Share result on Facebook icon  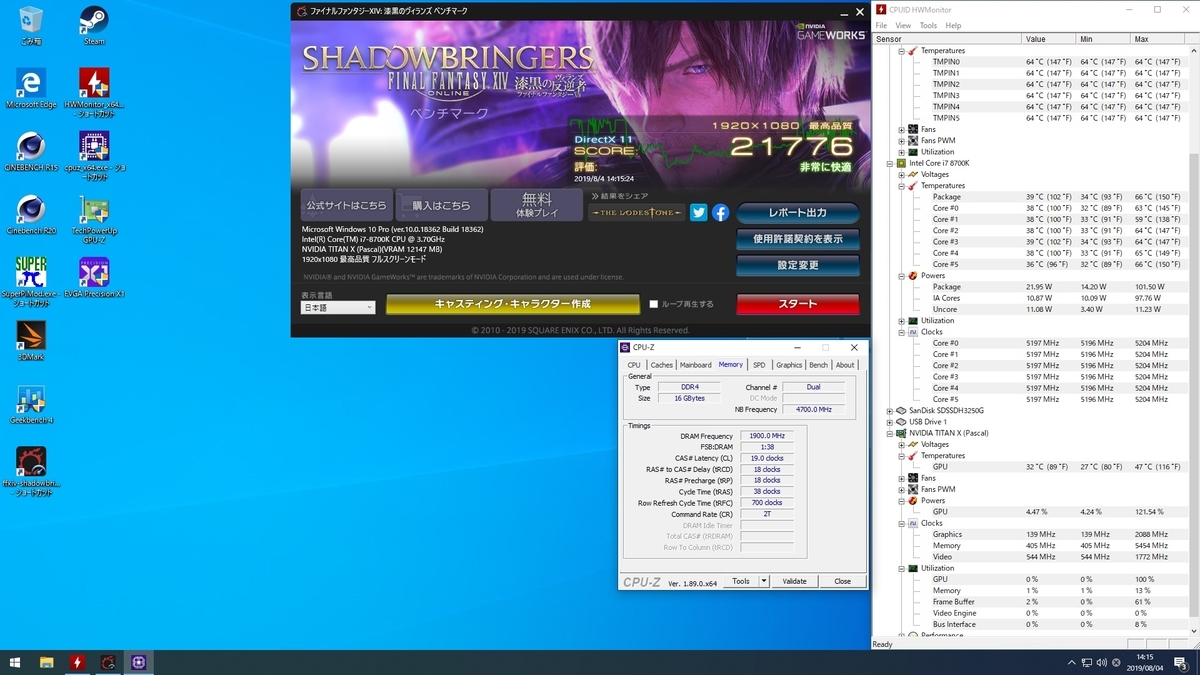(720, 212)
